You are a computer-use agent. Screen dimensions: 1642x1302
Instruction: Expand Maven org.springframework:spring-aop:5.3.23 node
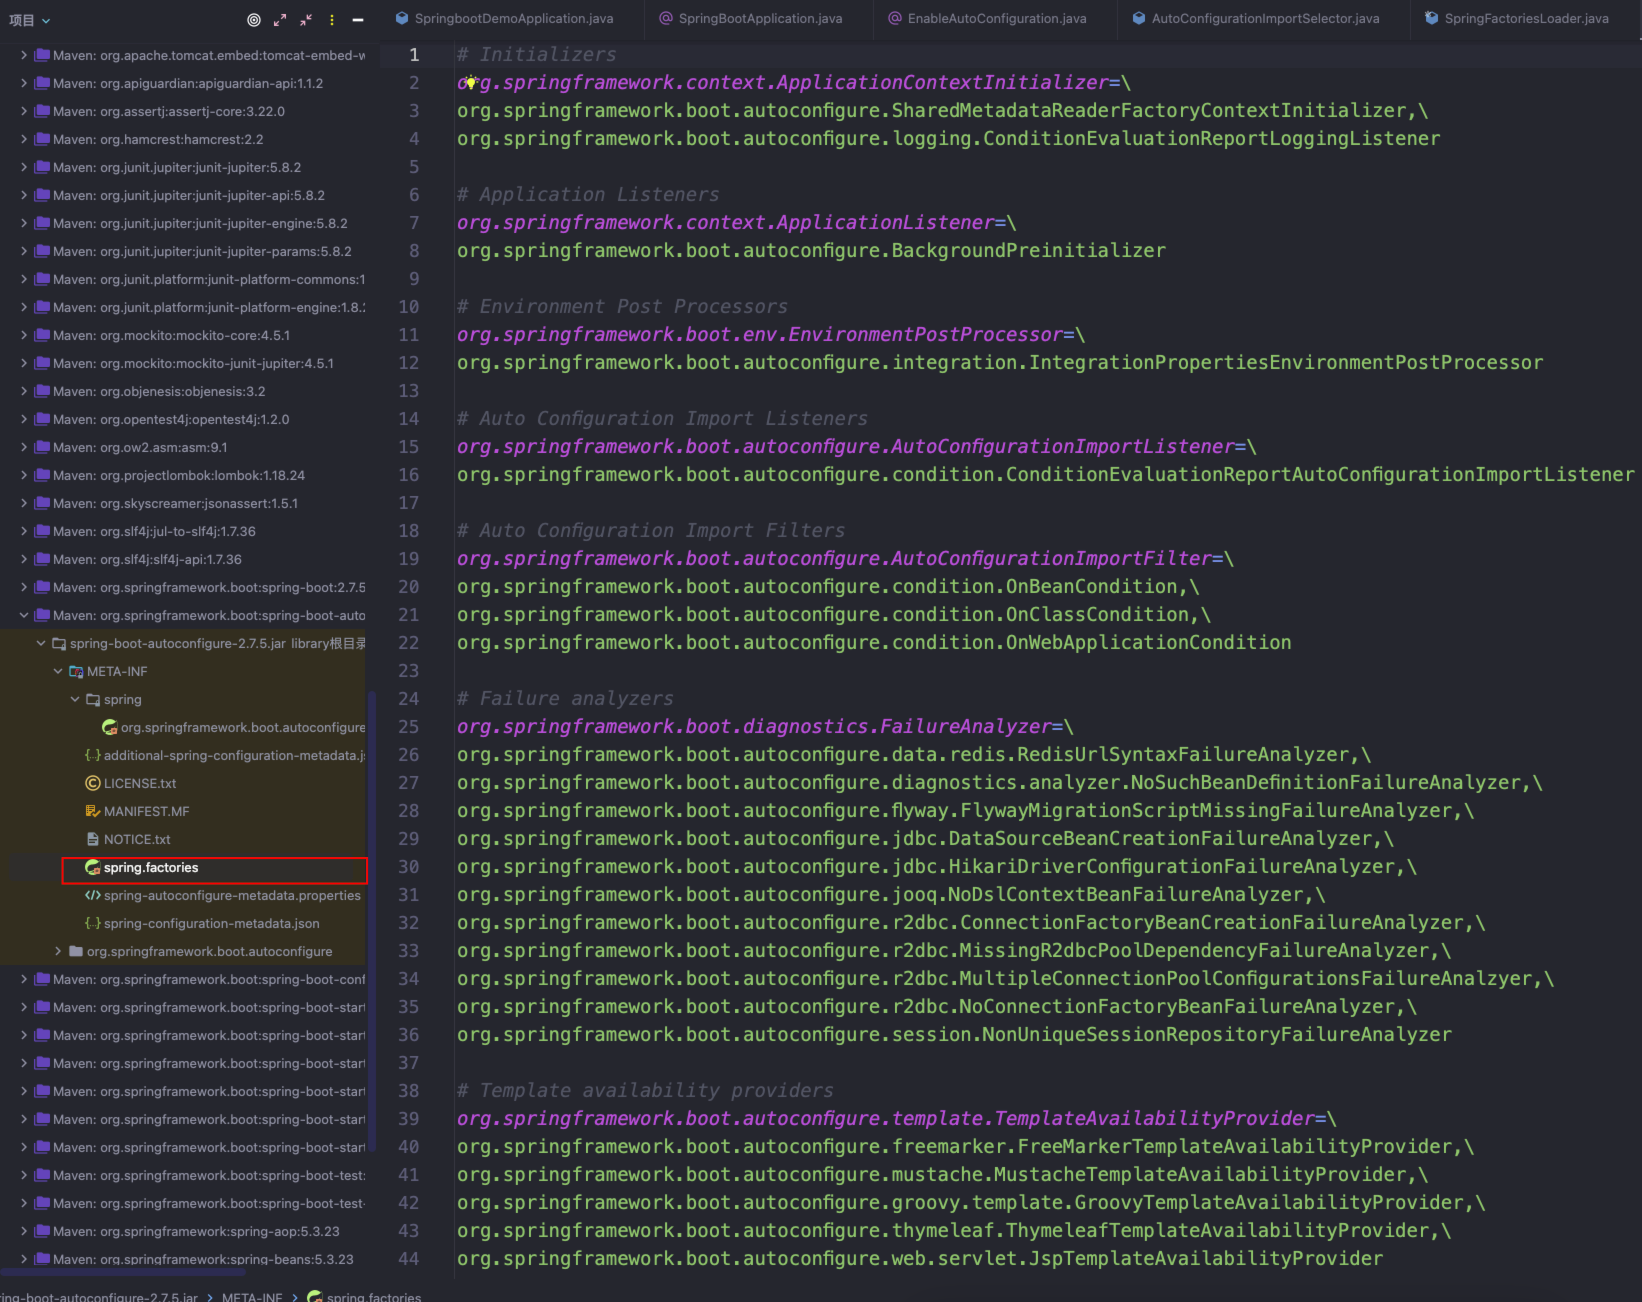tap(24, 1232)
